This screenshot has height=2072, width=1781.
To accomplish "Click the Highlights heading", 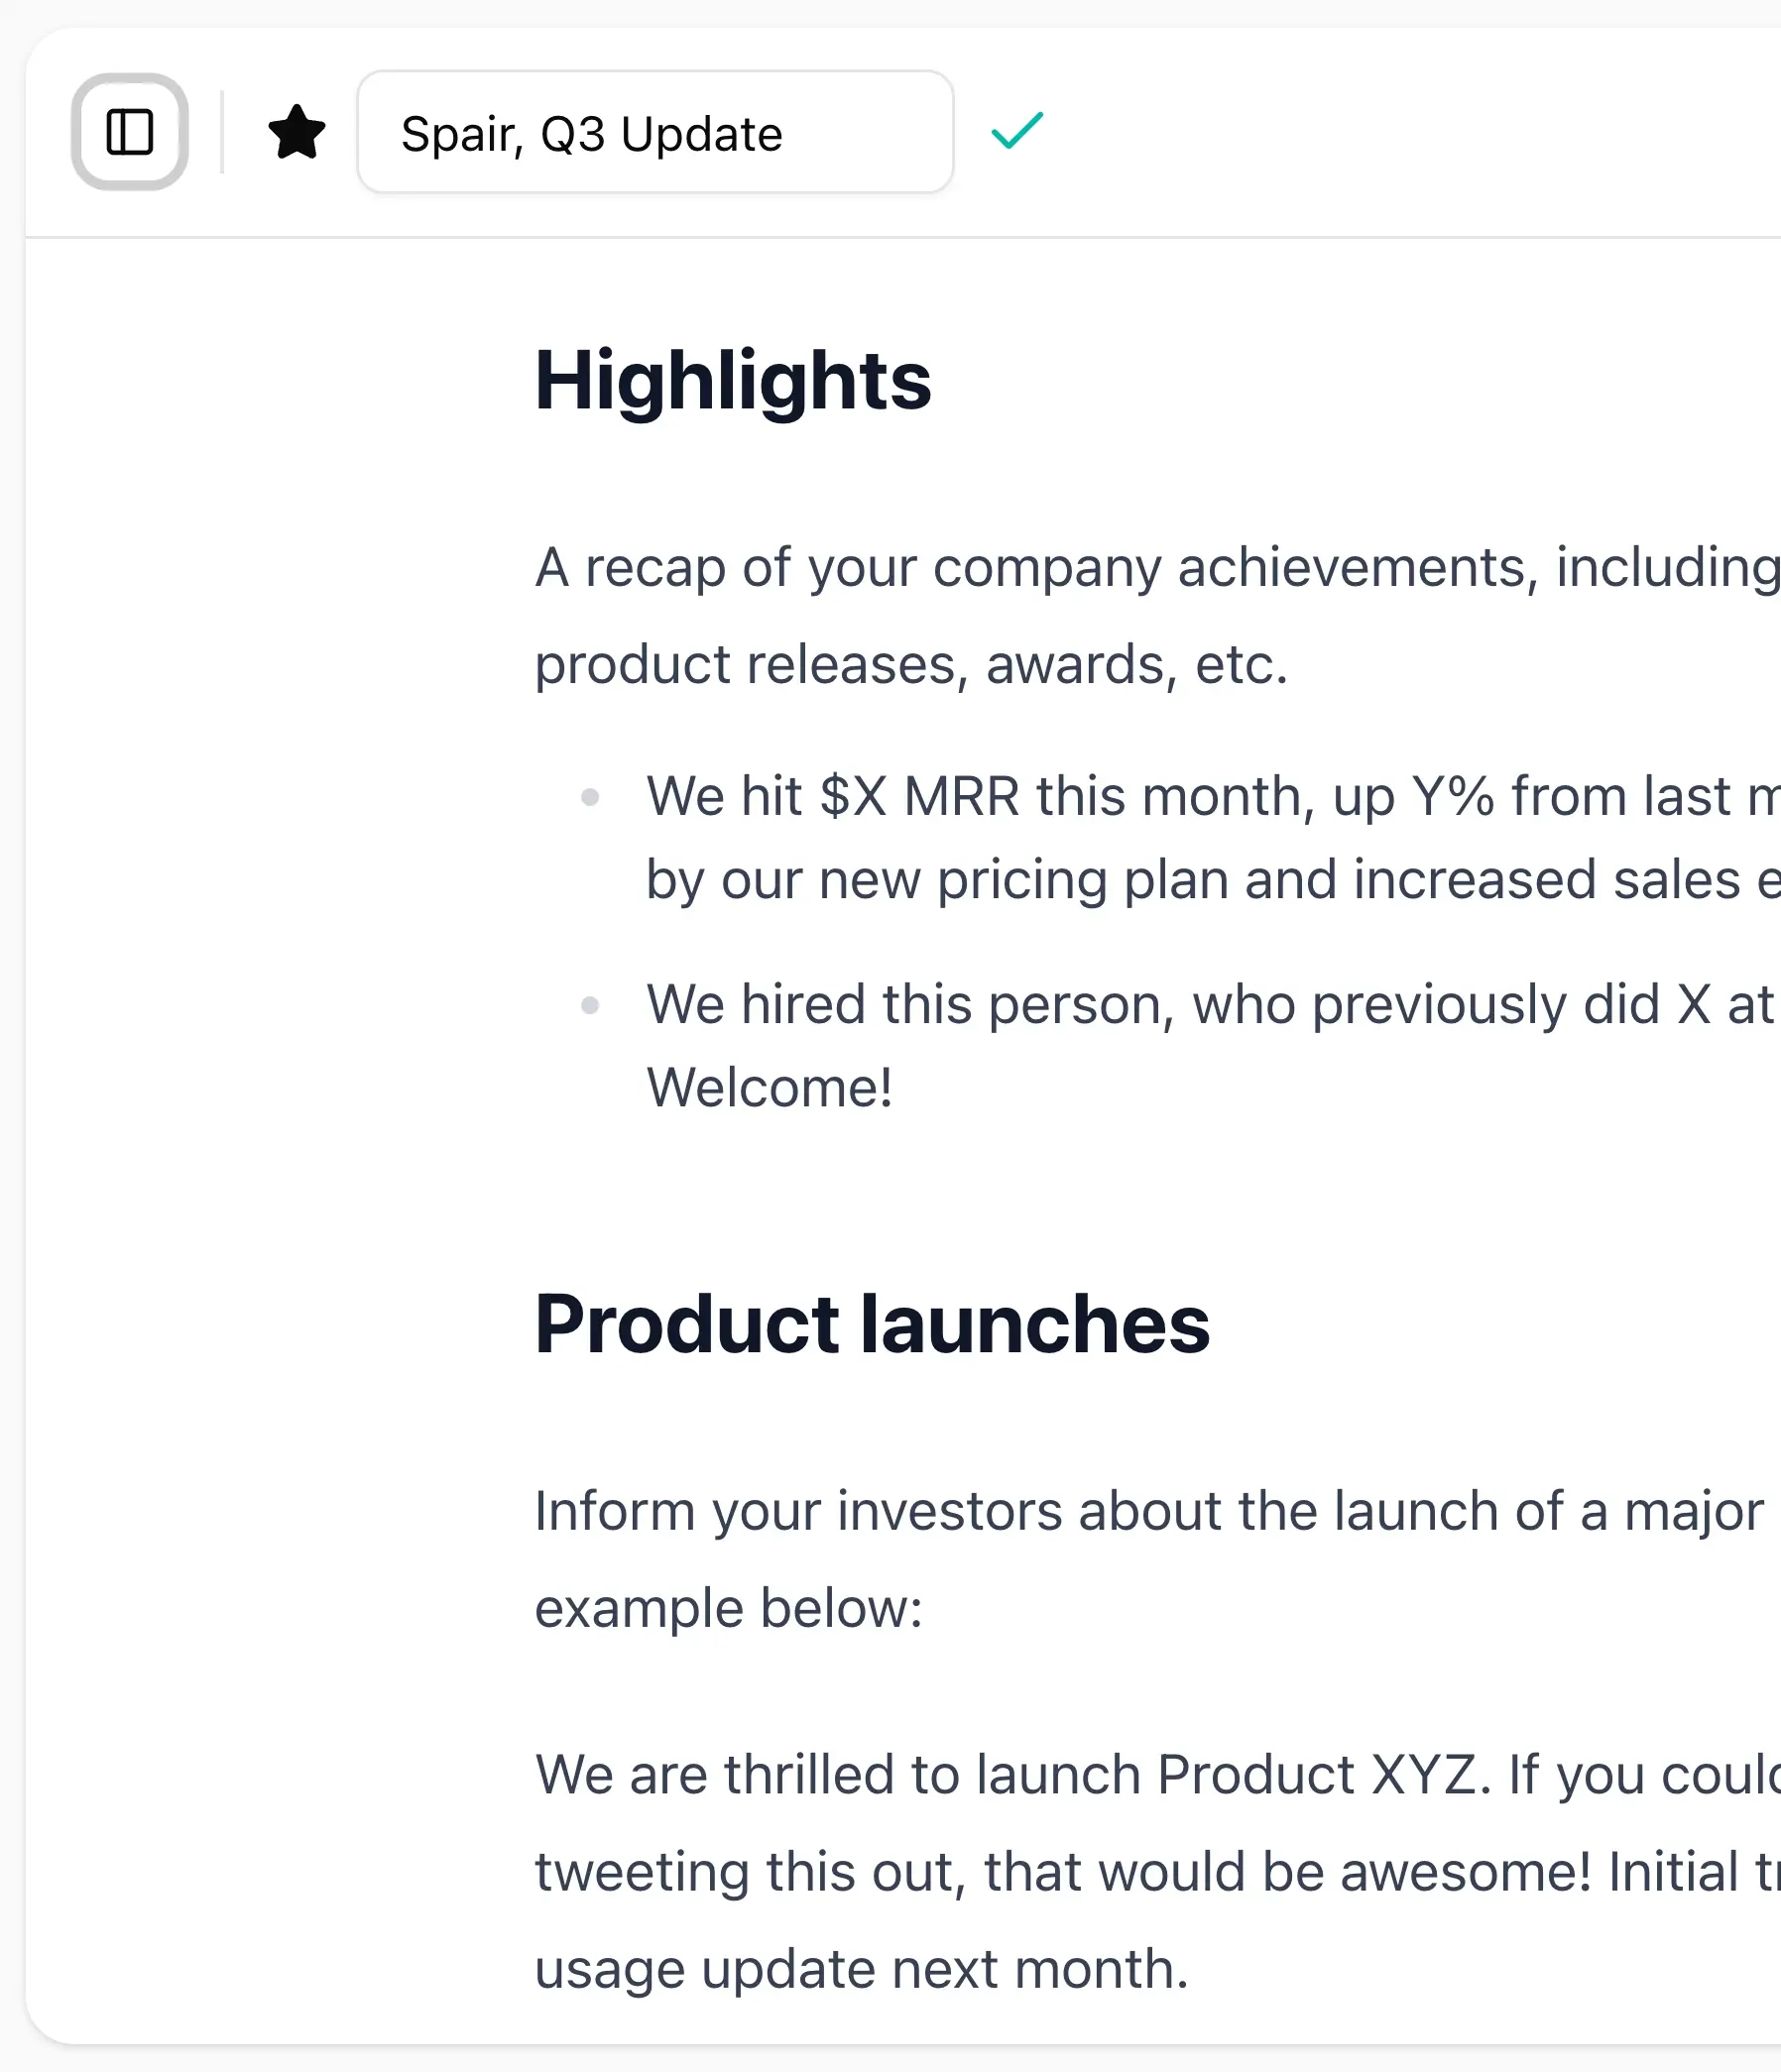I will click(733, 381).
